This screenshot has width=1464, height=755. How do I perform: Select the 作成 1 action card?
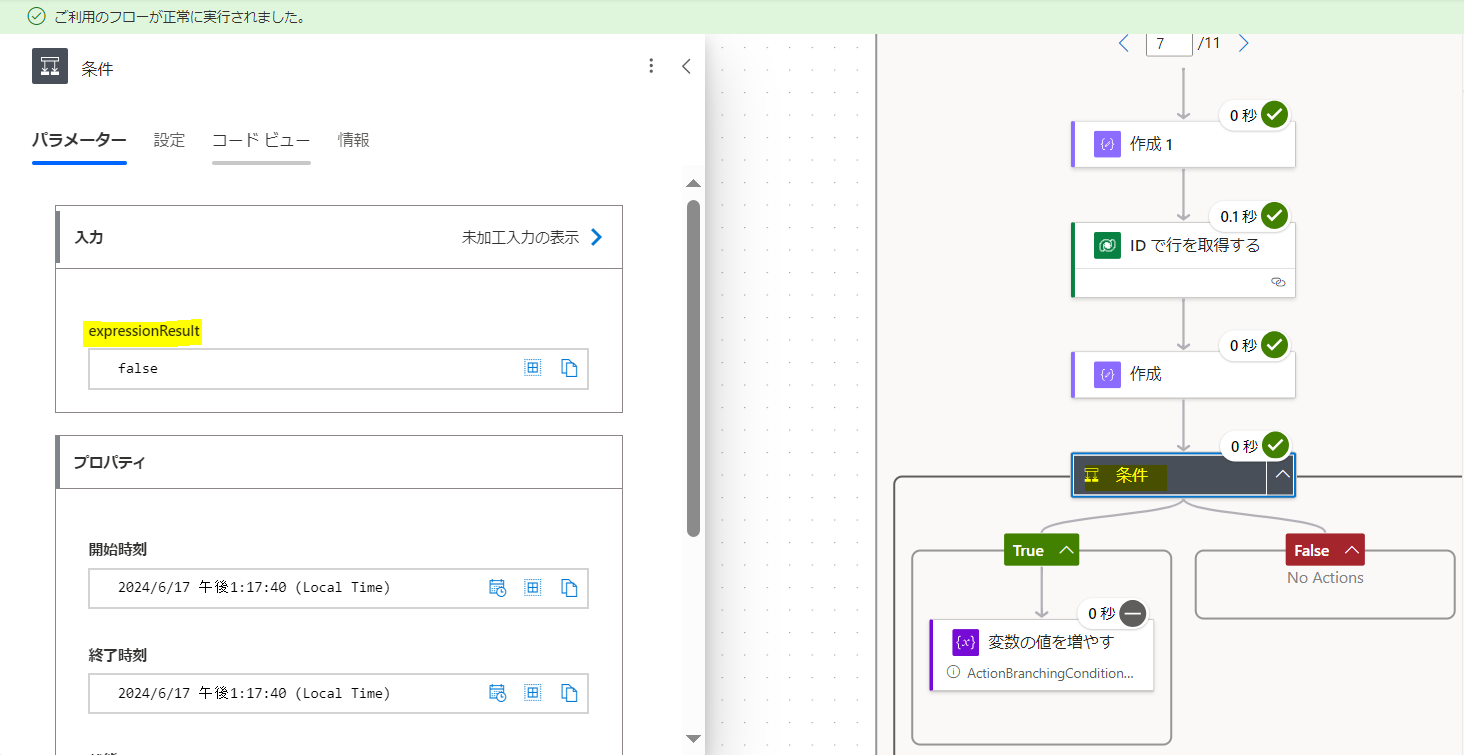pos(1183,144)
